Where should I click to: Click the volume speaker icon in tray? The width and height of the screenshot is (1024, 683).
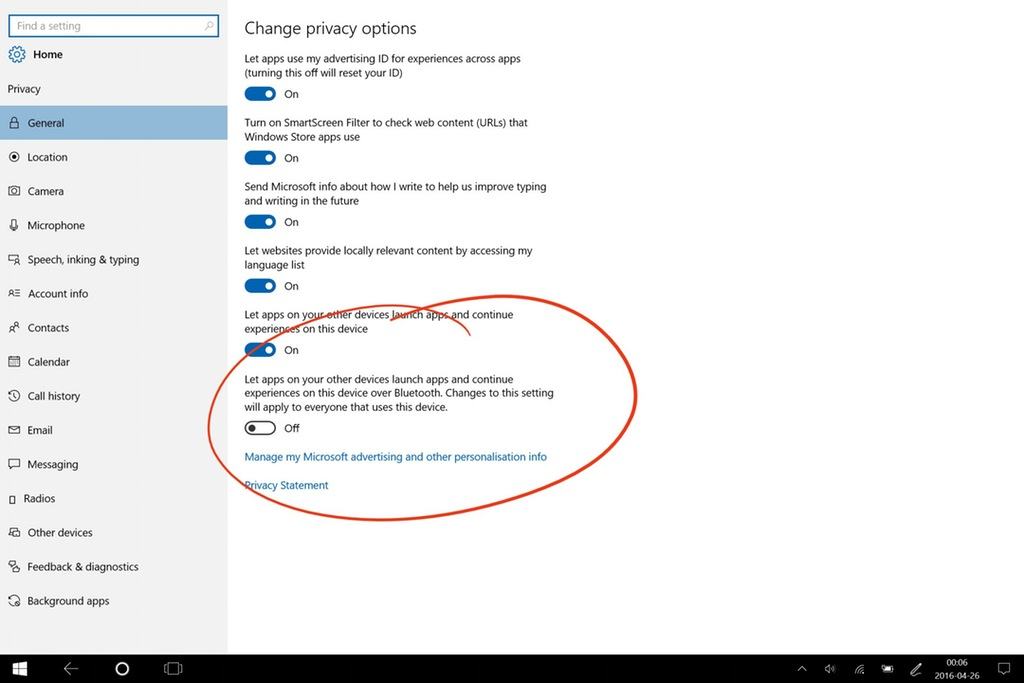[x=830, y=668]
